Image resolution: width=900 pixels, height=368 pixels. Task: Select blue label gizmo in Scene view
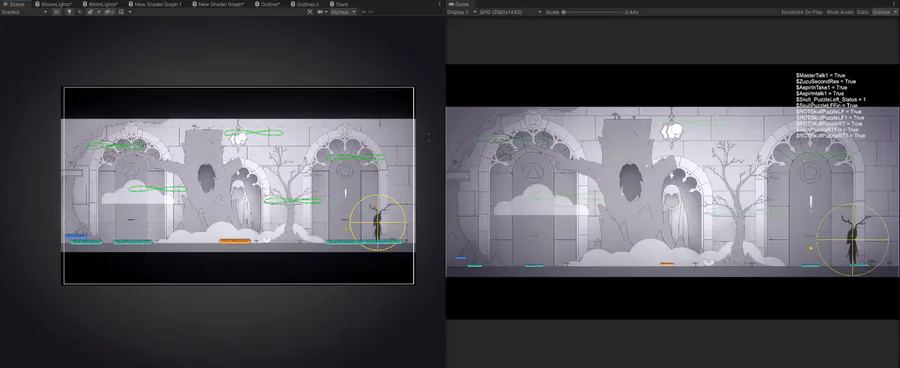[x=76, y=236]
